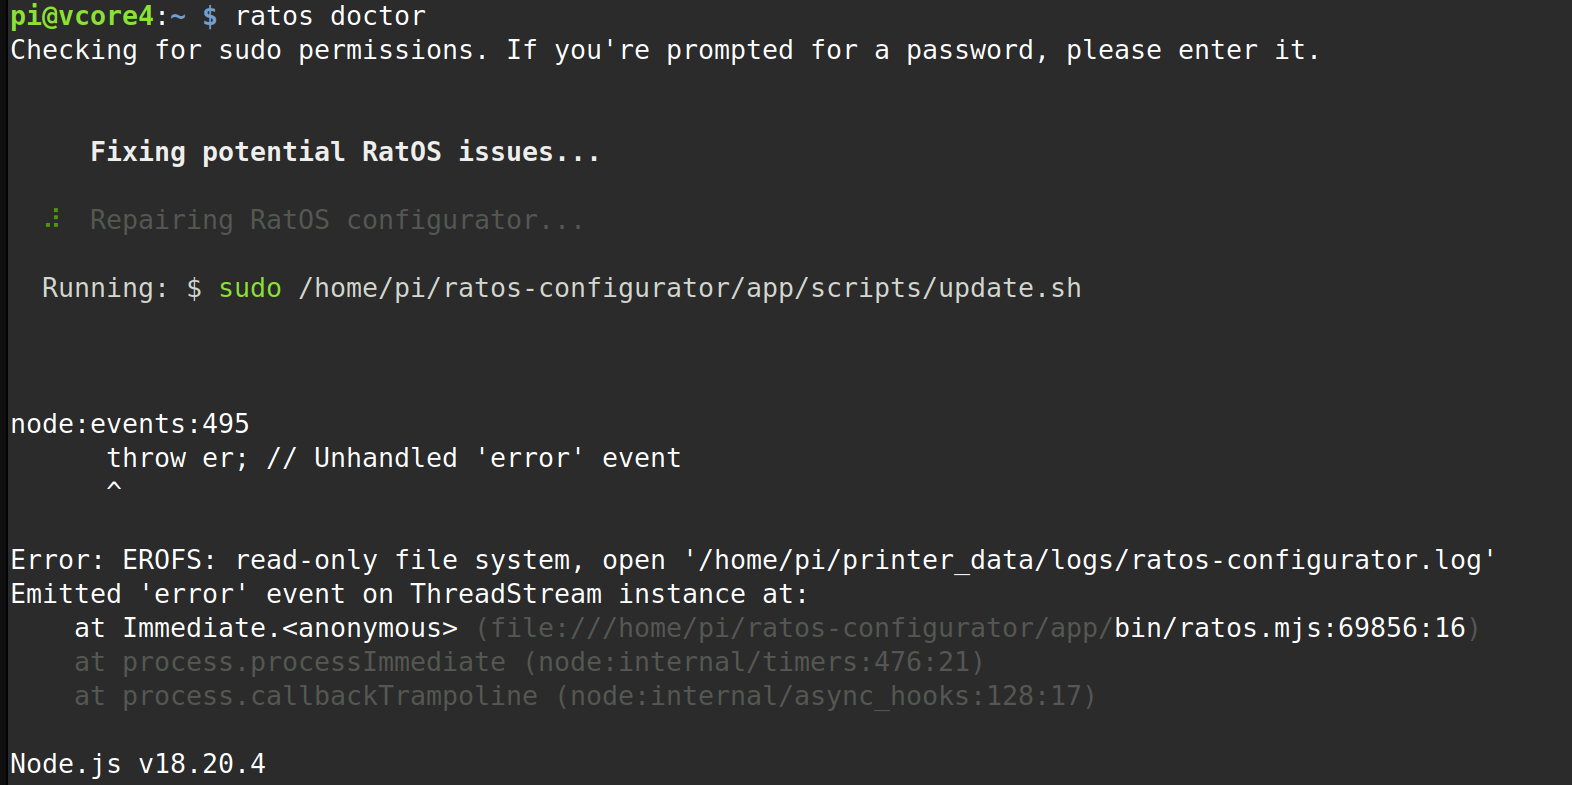
Task: Click "process.processImmediate" in the stack trace
Action: [314, 662]
